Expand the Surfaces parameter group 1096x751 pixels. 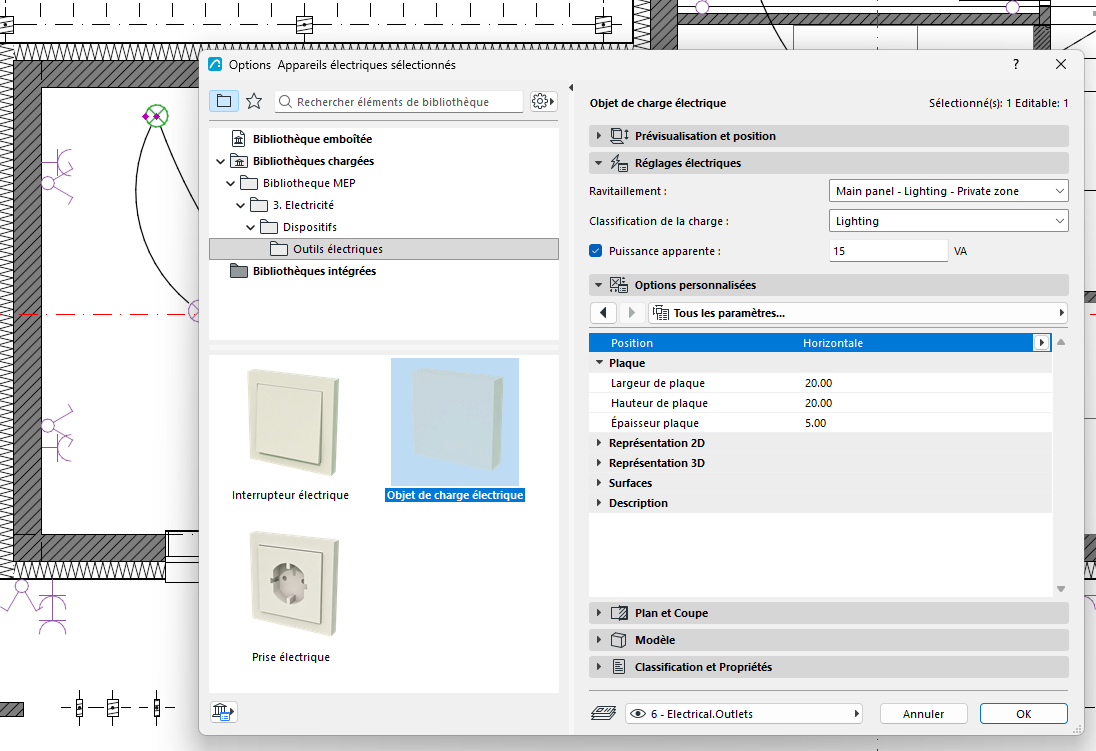(x=599, y=482)
